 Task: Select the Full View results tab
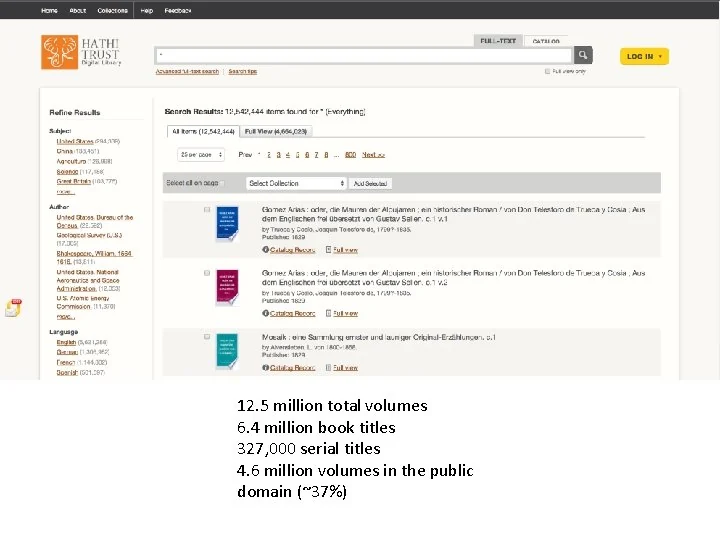[276, 131]
